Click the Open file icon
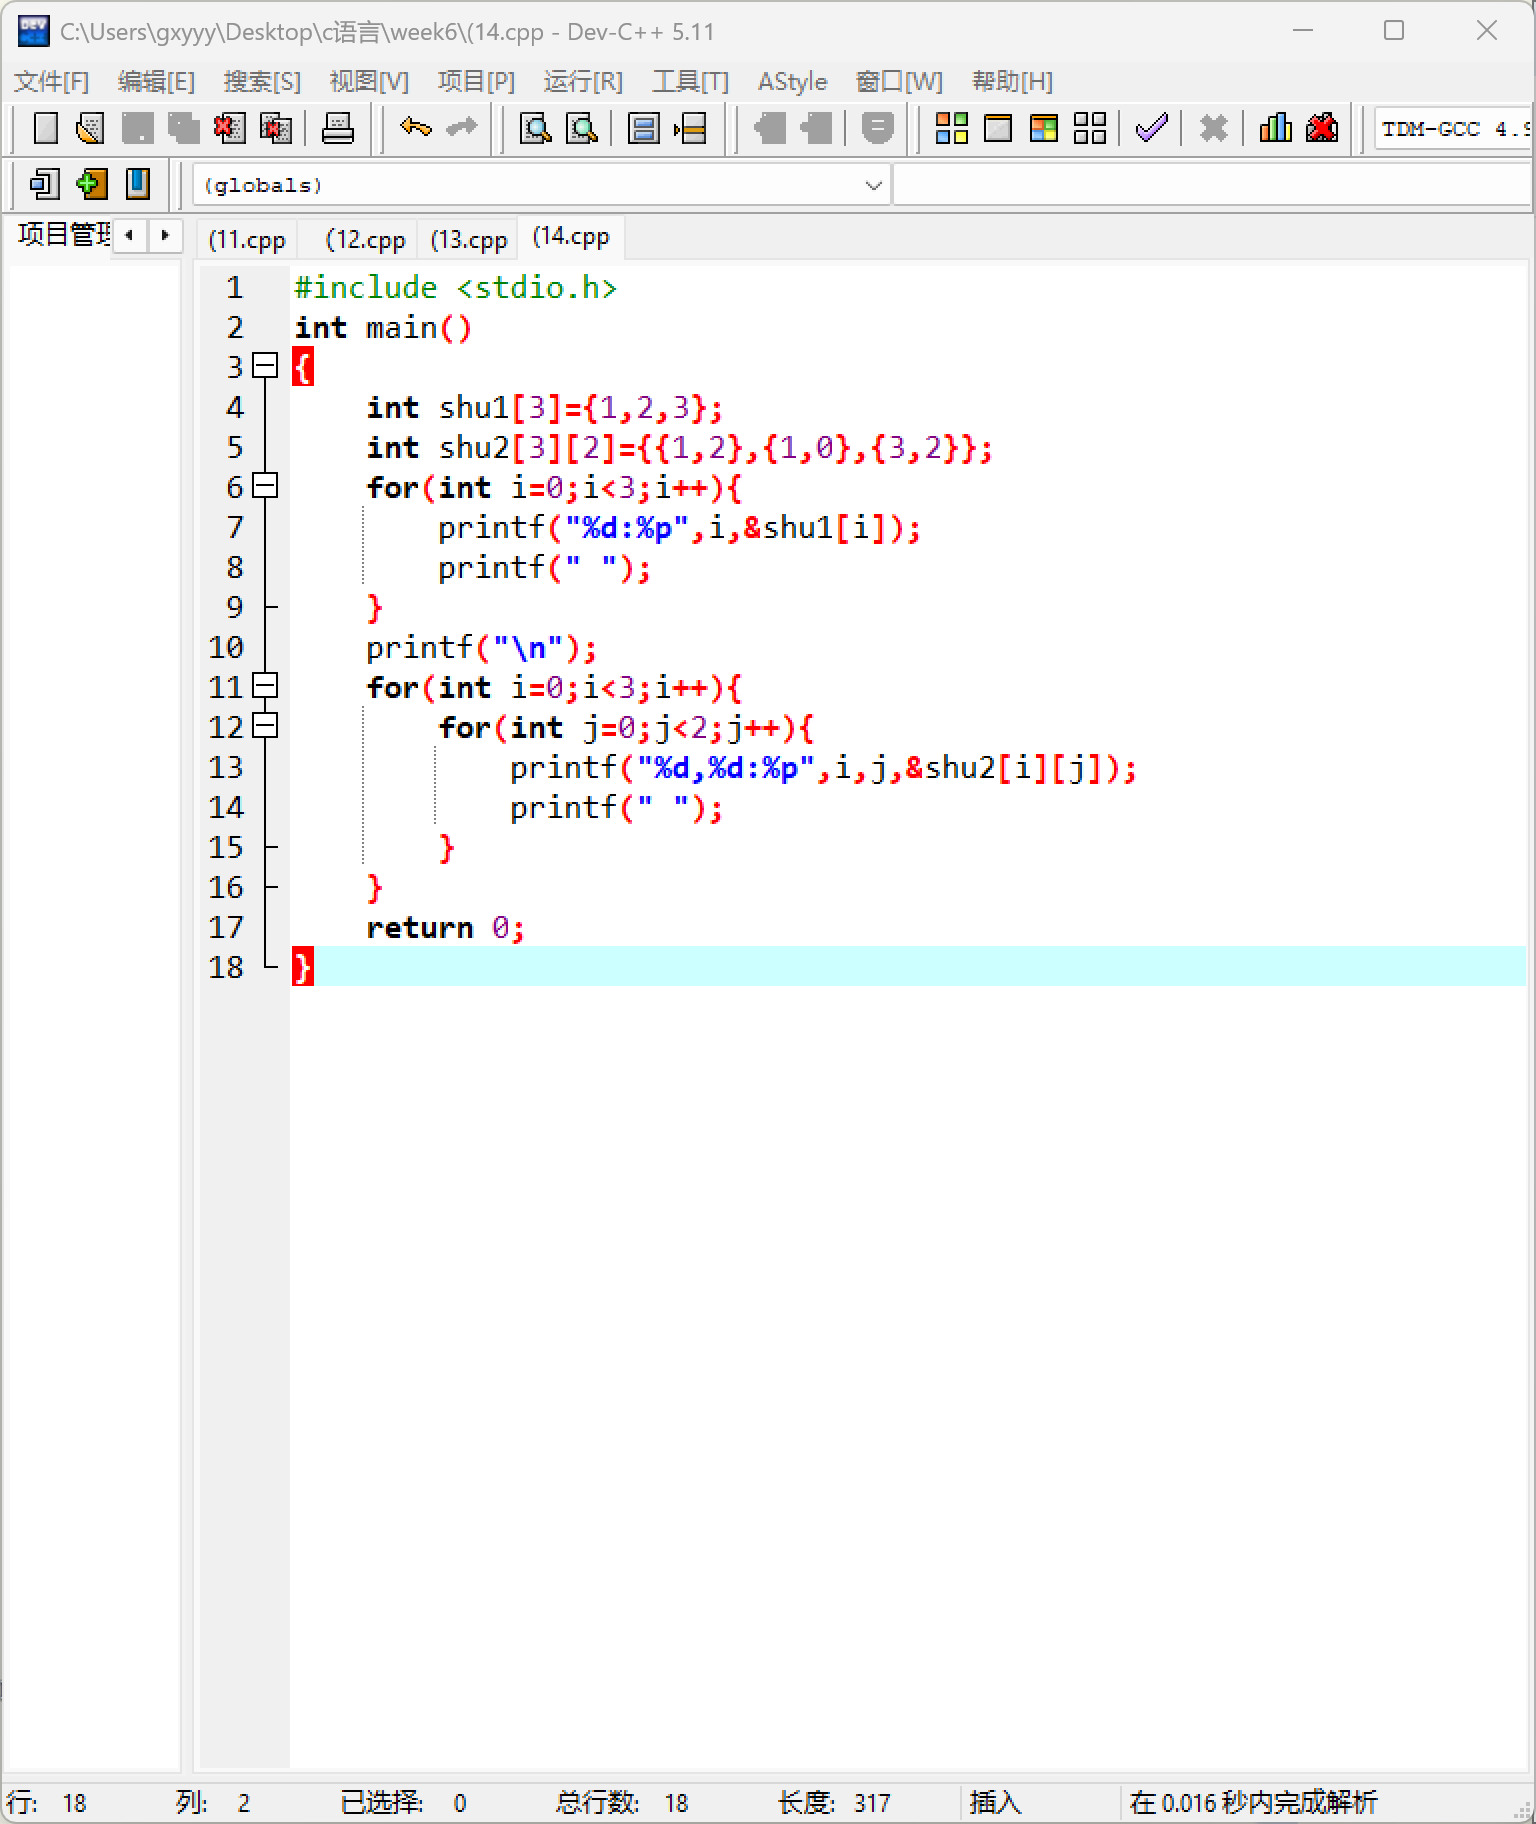This screenshot has height=1824, width=1536. click(91, 128)
